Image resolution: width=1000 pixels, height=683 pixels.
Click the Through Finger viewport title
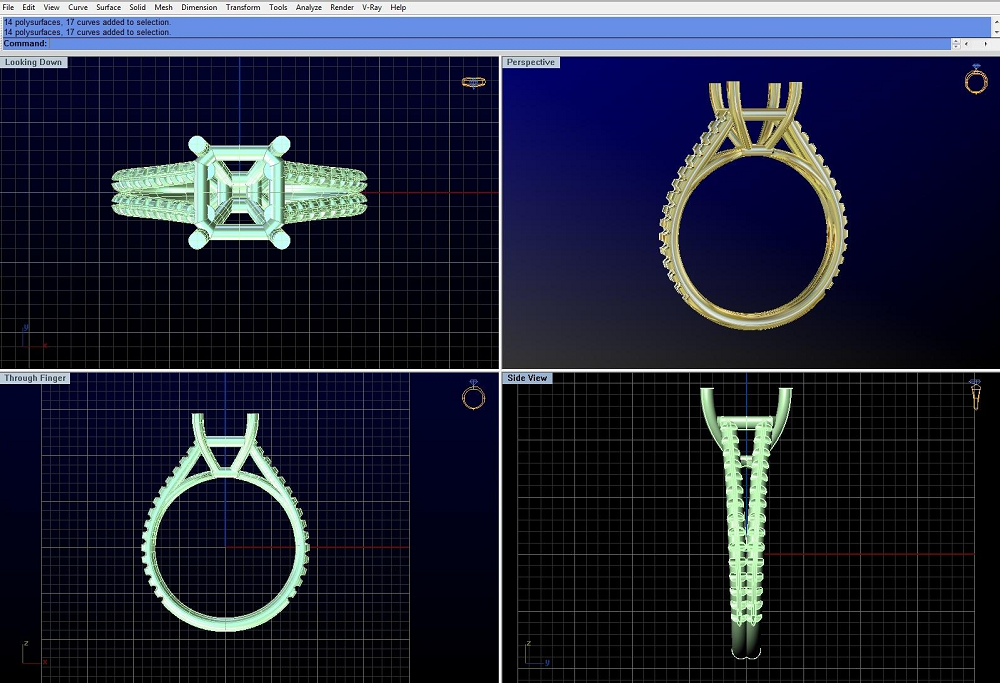click(35, 378)
